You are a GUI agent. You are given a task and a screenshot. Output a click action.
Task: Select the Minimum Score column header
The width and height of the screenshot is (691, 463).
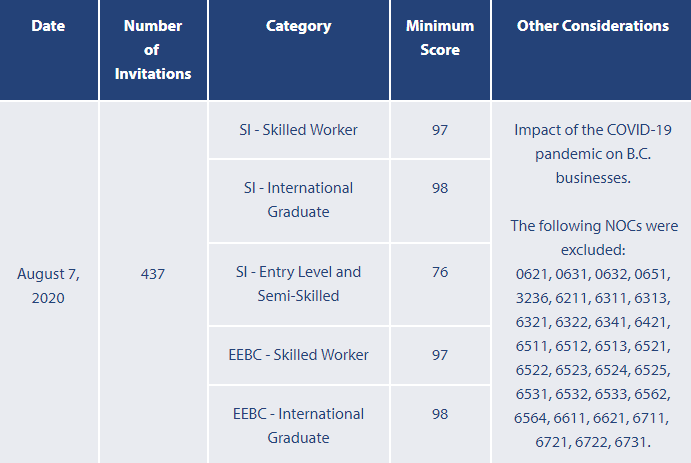440,37
